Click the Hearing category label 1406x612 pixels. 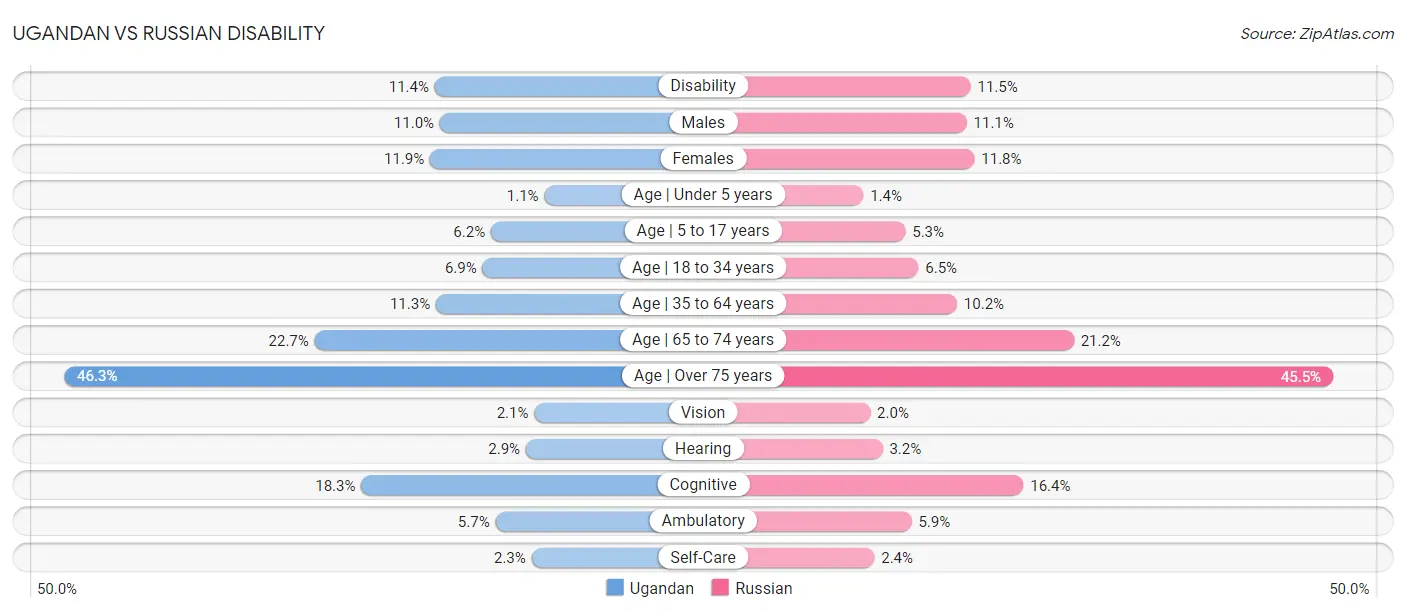pos(703,448)
